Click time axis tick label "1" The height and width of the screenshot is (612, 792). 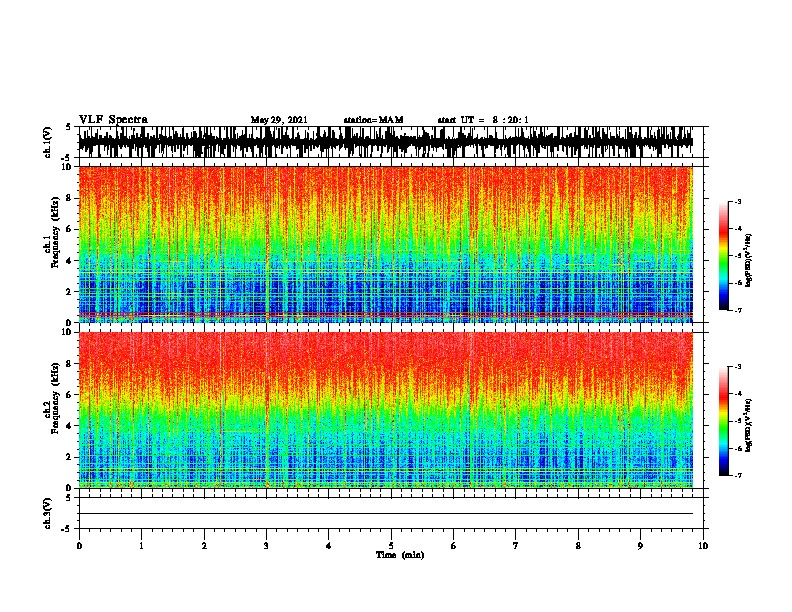point(141,545)
